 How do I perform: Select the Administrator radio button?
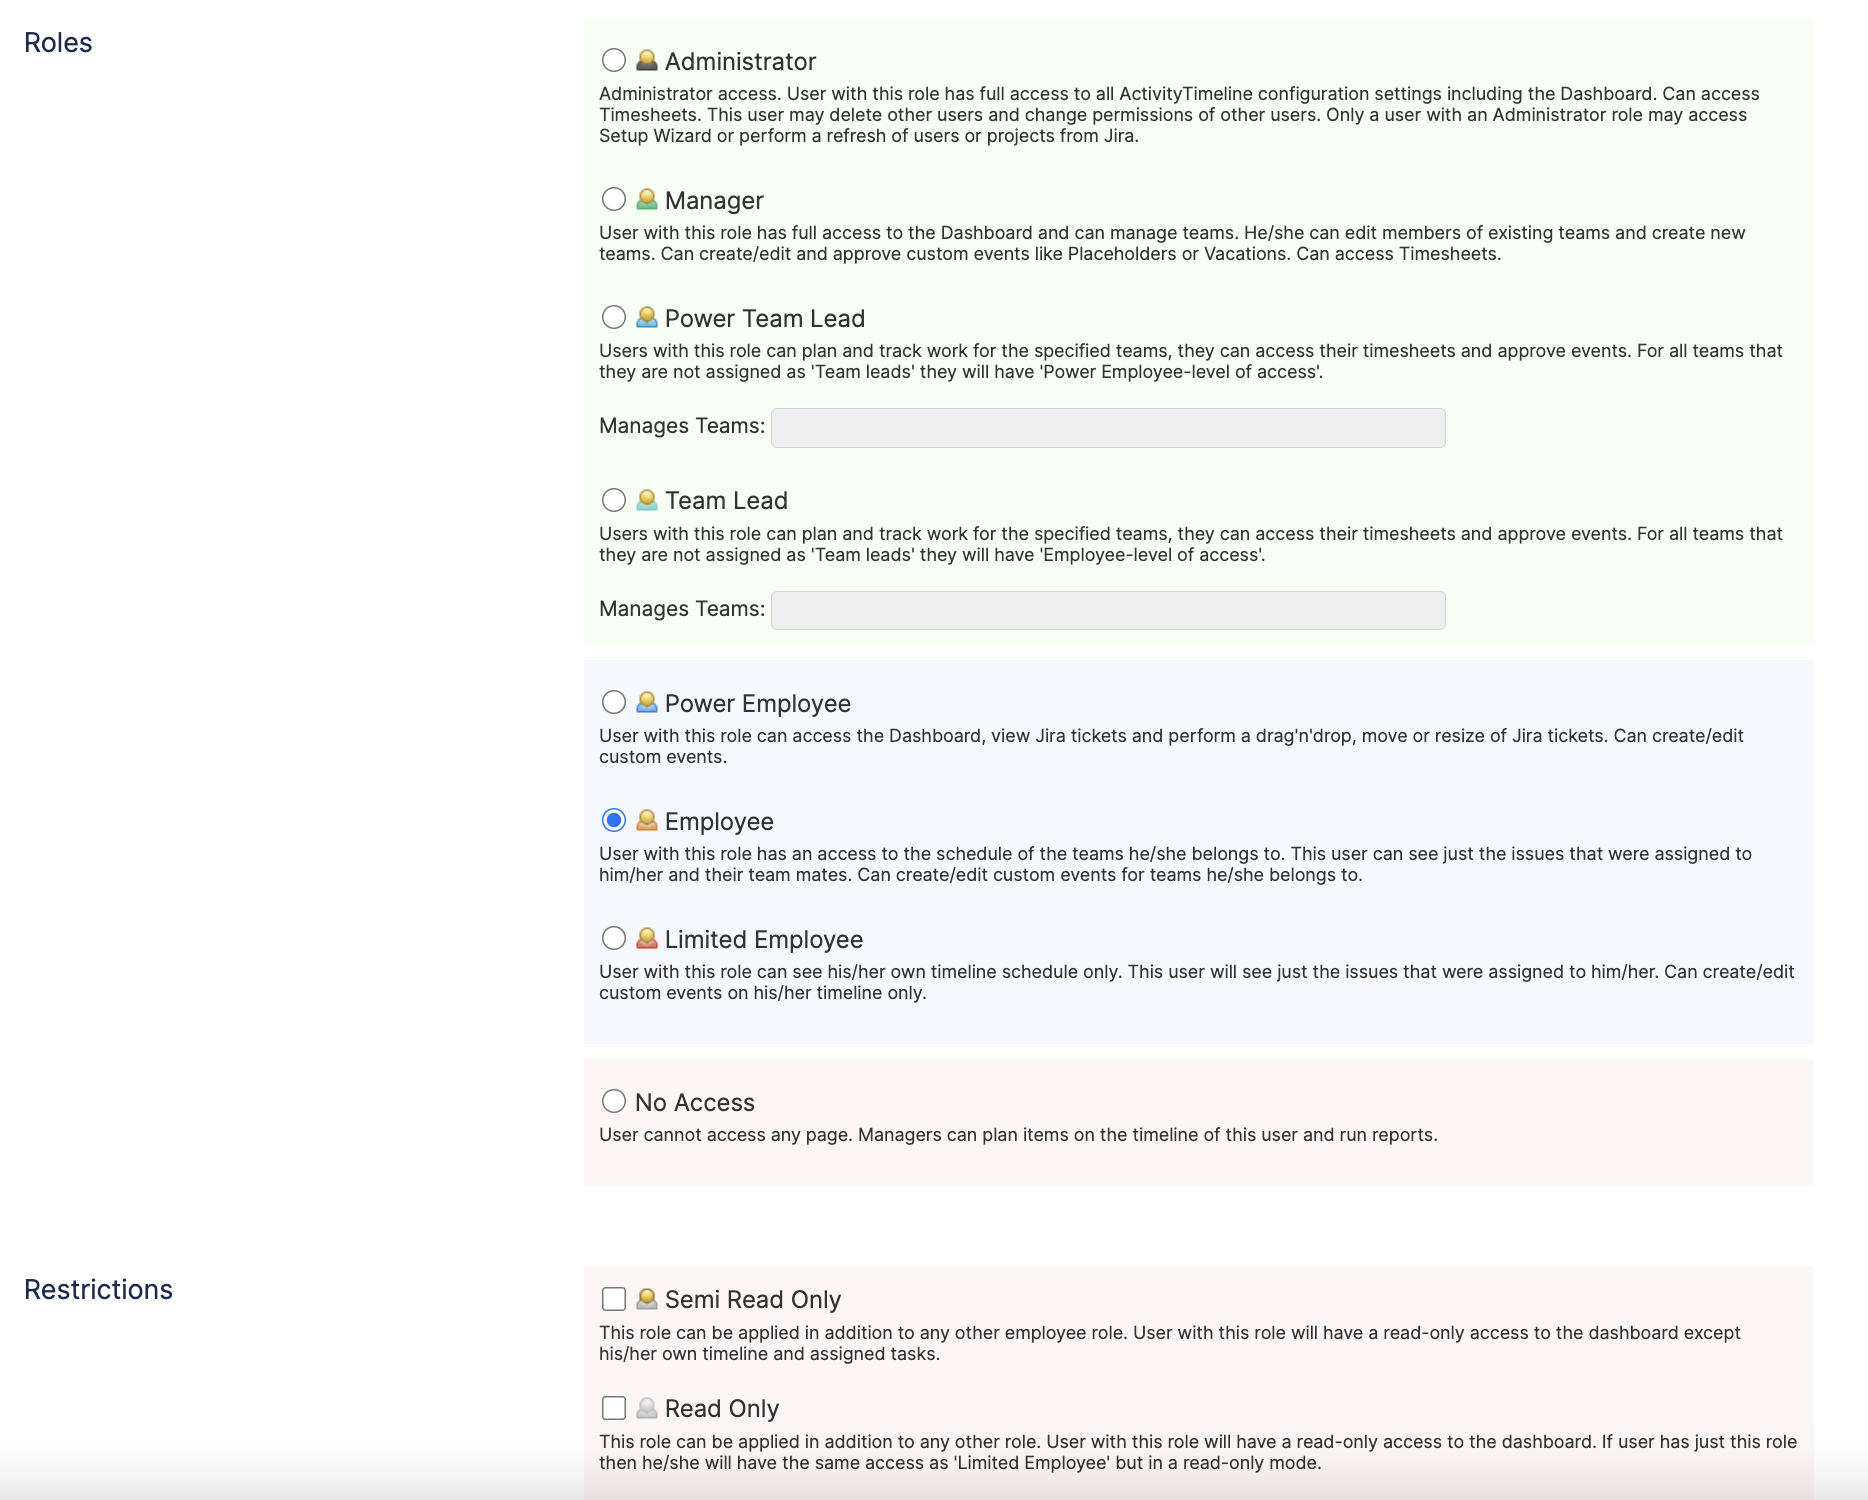pyautogui.click(x=614, y=61)
